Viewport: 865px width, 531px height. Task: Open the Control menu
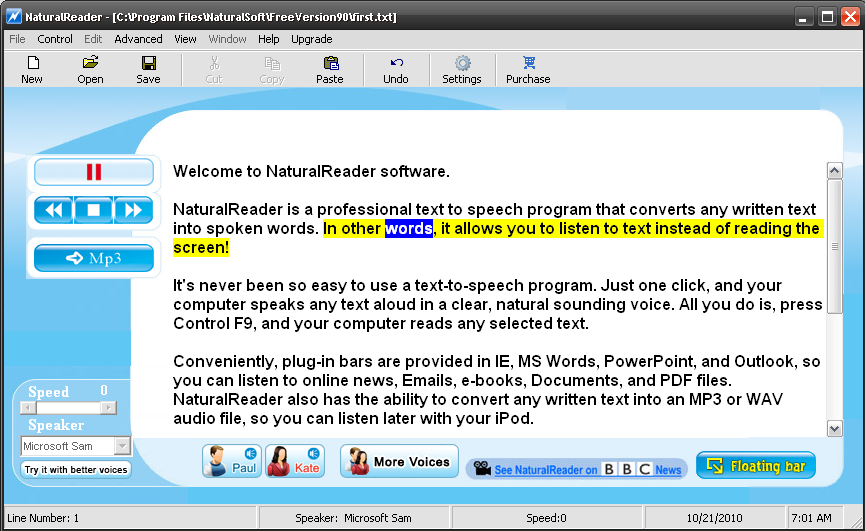coord(55,39)
